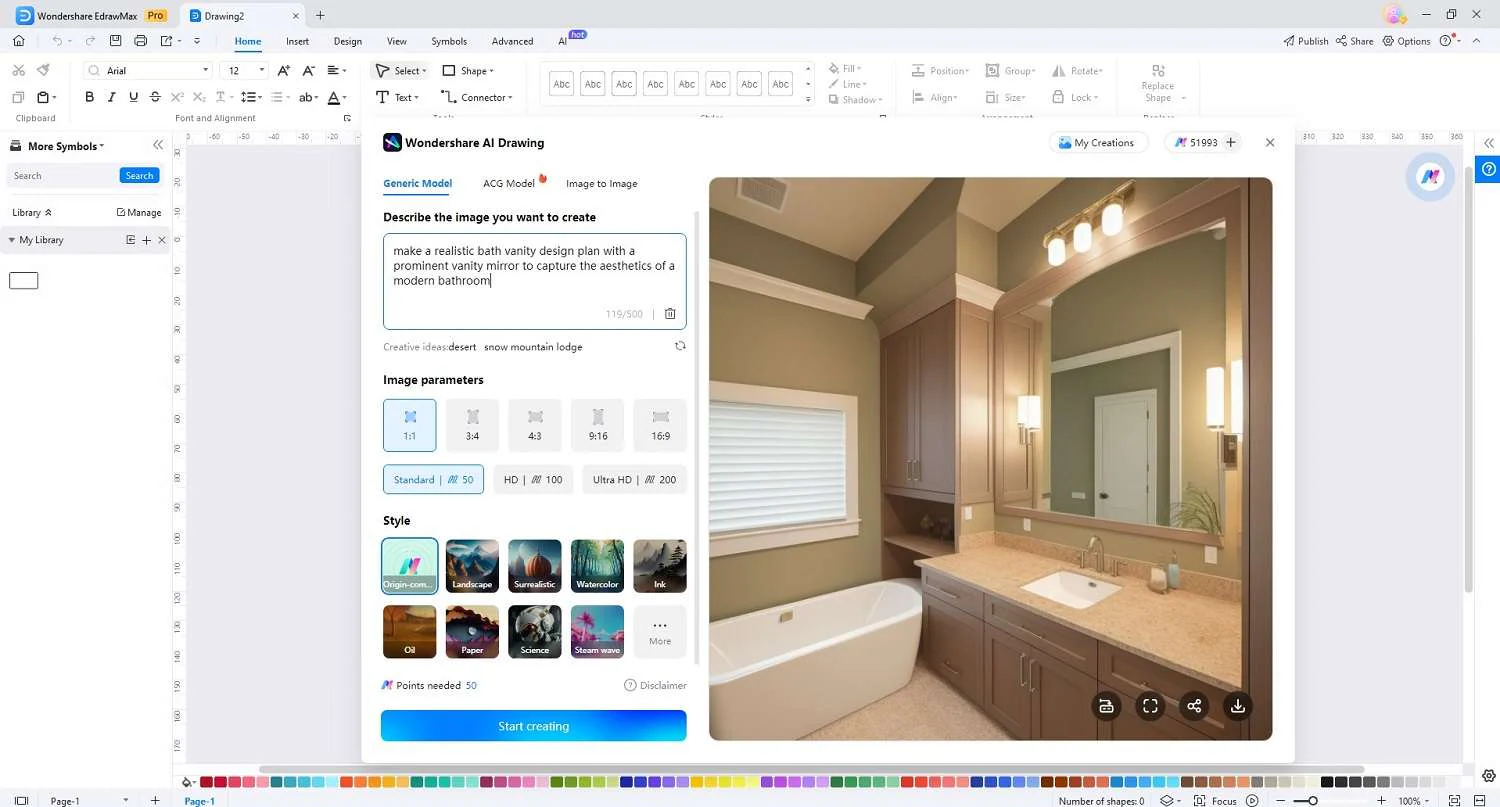Toggle Bold formatting
The image size is (1500, 807).
[89, 97]
